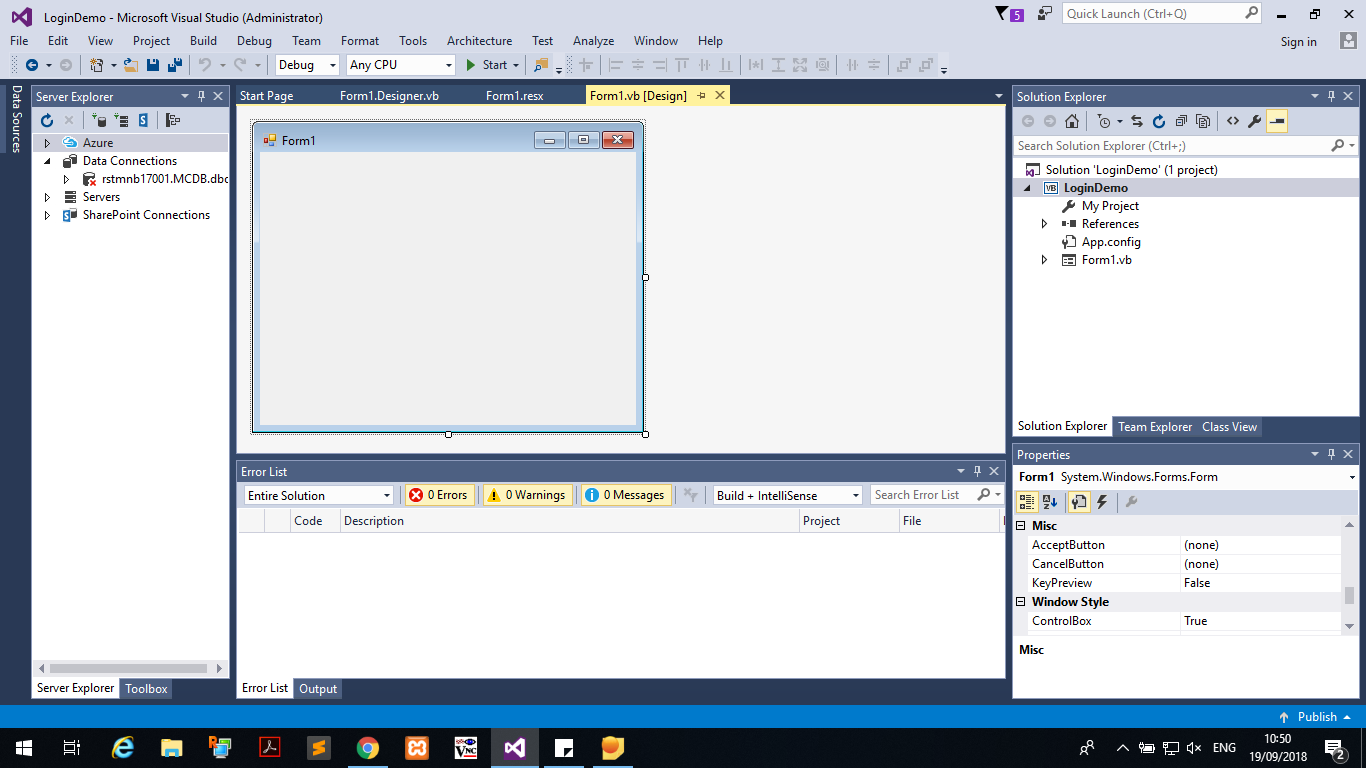Click the wrench Properties icon in Solution Explorer

point(1255,121)
